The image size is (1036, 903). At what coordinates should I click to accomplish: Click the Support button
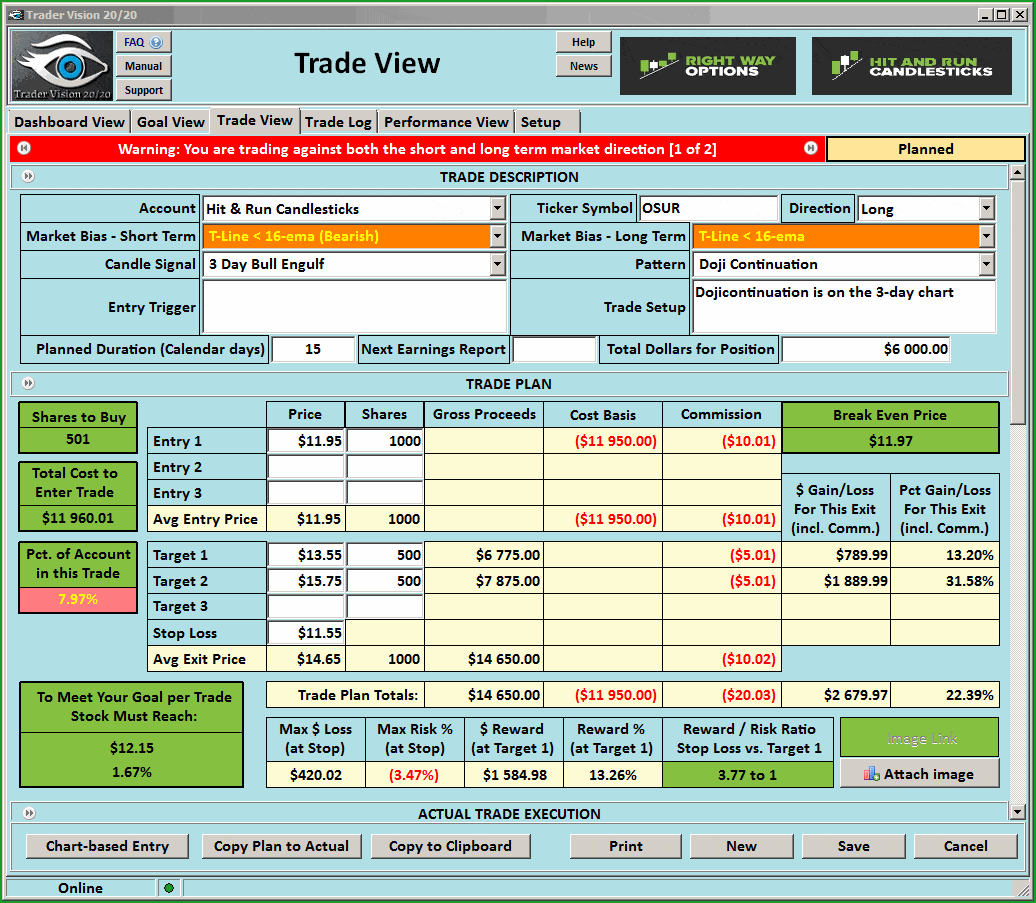pos(143,90)
